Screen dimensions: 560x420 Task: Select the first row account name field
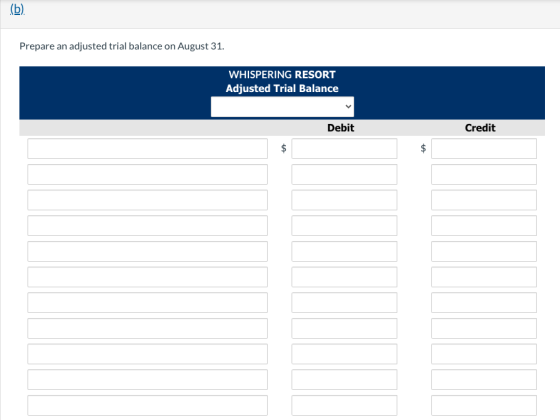(x=148, y=149)
